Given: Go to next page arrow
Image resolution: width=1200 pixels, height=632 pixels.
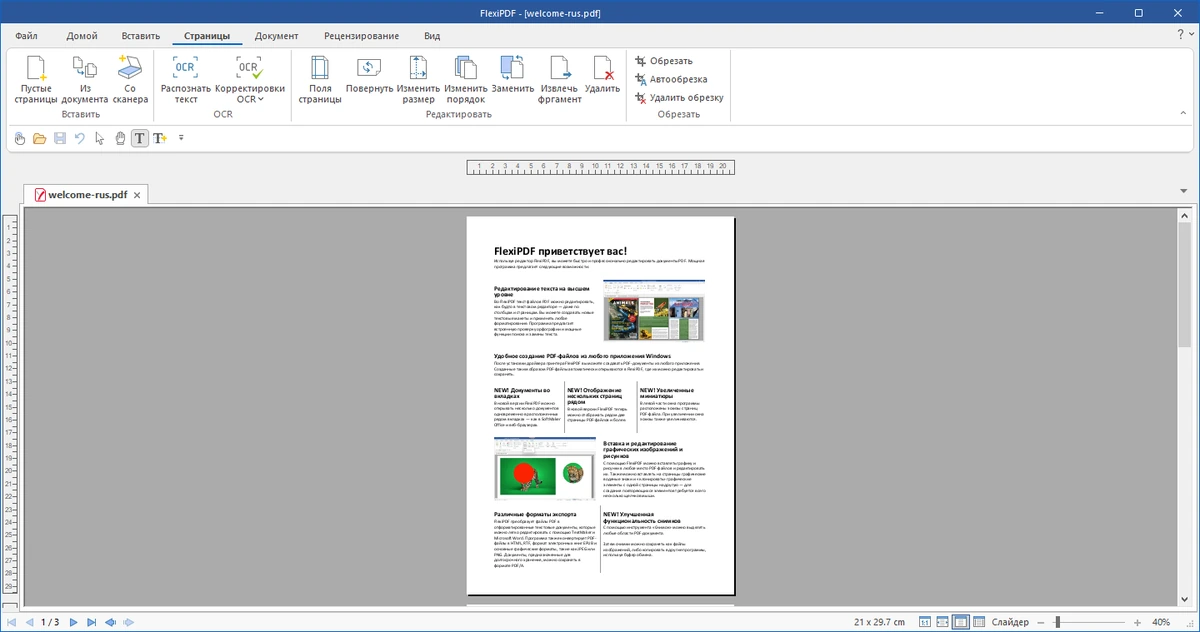Looking at the screenshot, I should click(73, 622).
